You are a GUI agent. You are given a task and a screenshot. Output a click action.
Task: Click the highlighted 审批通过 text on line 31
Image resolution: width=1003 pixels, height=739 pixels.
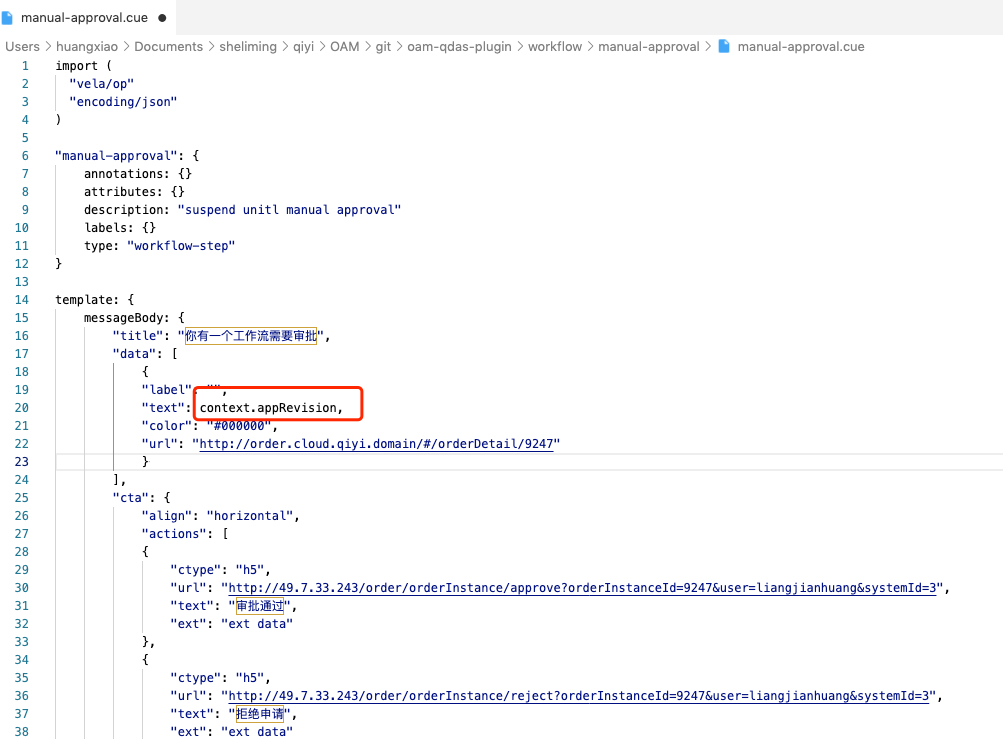(259, 605)
